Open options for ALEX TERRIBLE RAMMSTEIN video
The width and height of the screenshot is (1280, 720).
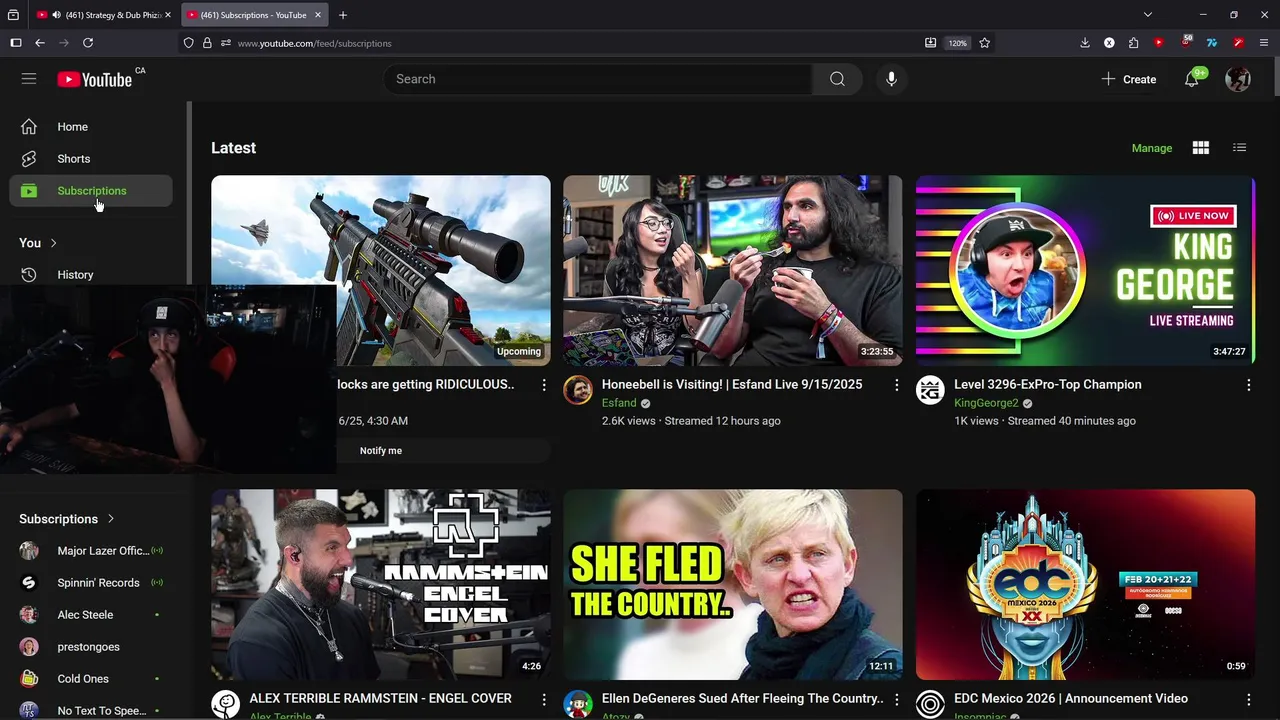point(544,699)
